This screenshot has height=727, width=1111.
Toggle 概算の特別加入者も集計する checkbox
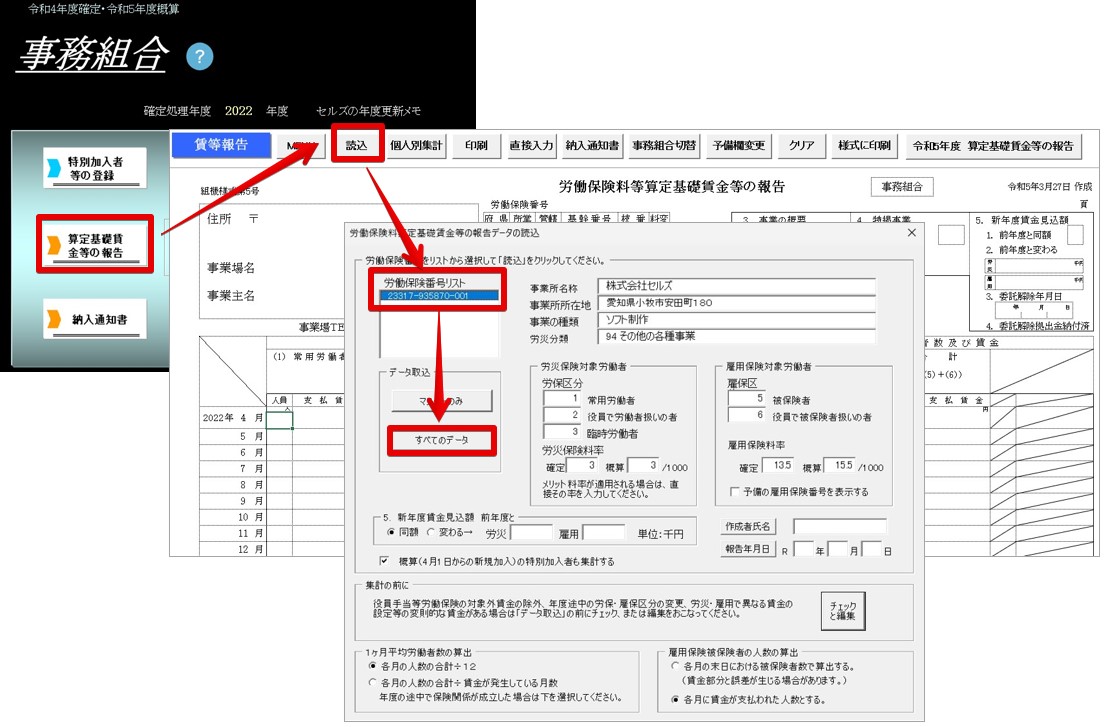click(384, 560)
